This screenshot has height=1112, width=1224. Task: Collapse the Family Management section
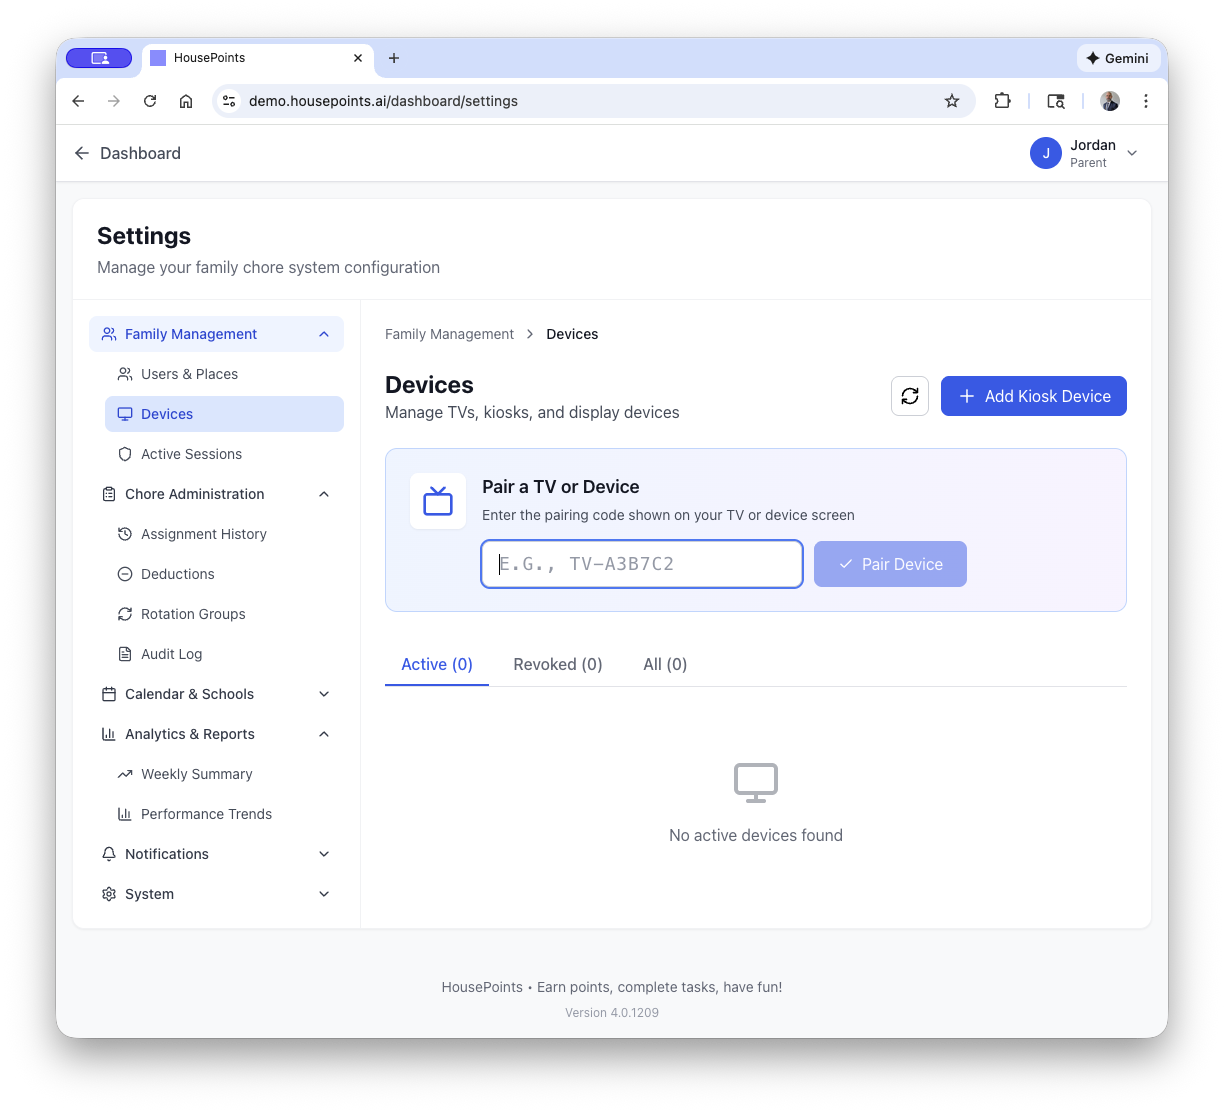324,334
